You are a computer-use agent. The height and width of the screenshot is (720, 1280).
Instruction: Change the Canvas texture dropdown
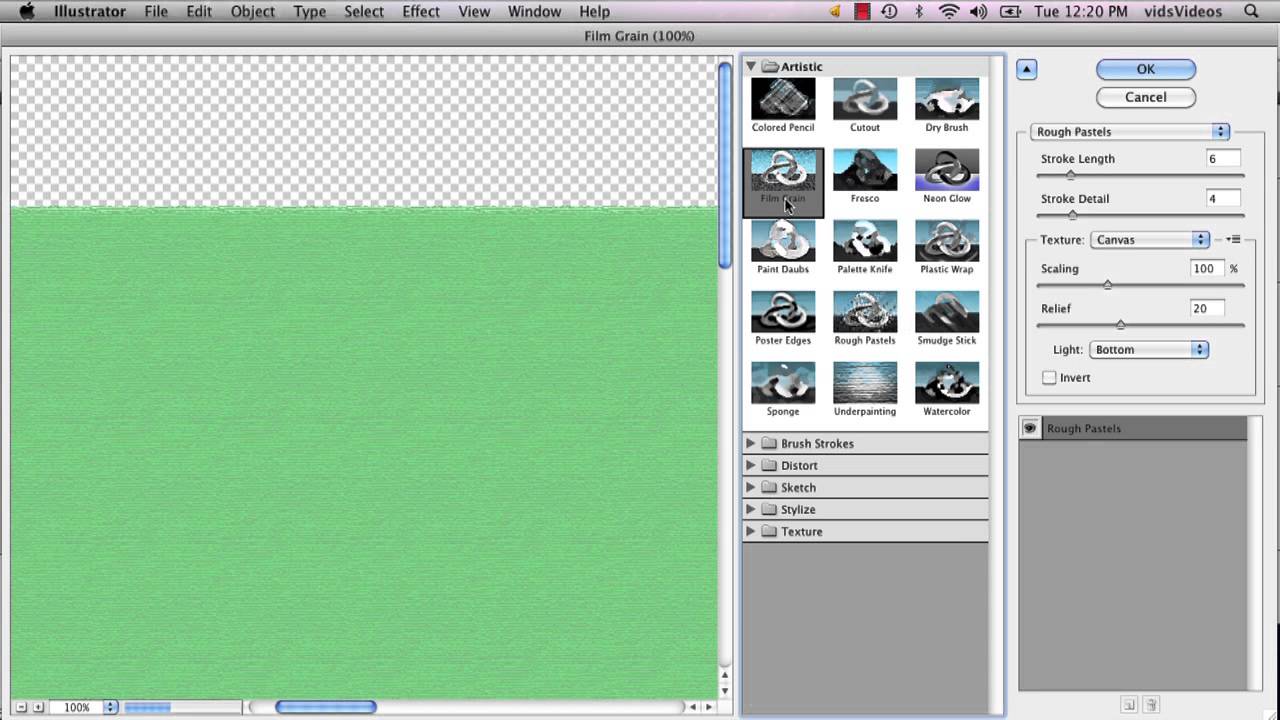(x=1199, y=239)
